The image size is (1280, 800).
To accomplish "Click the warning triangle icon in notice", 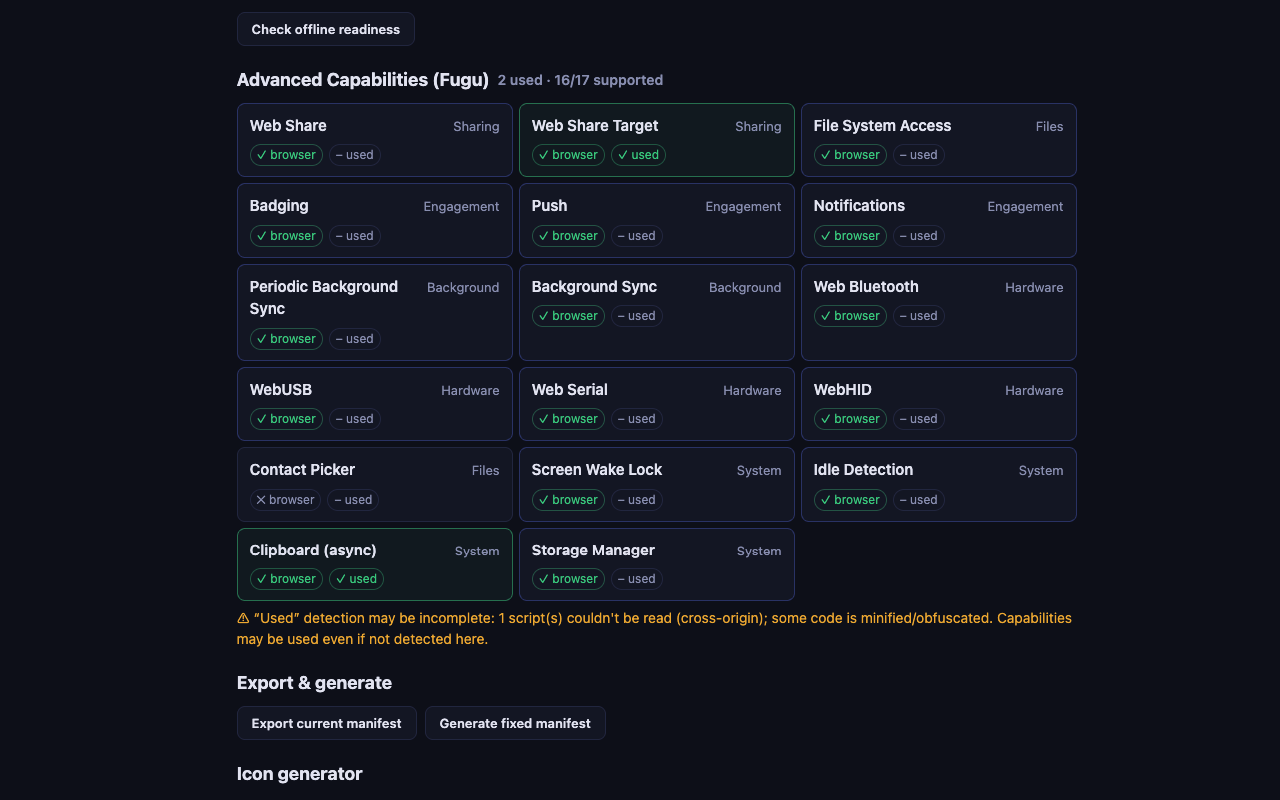I will [x=243, y=619].
